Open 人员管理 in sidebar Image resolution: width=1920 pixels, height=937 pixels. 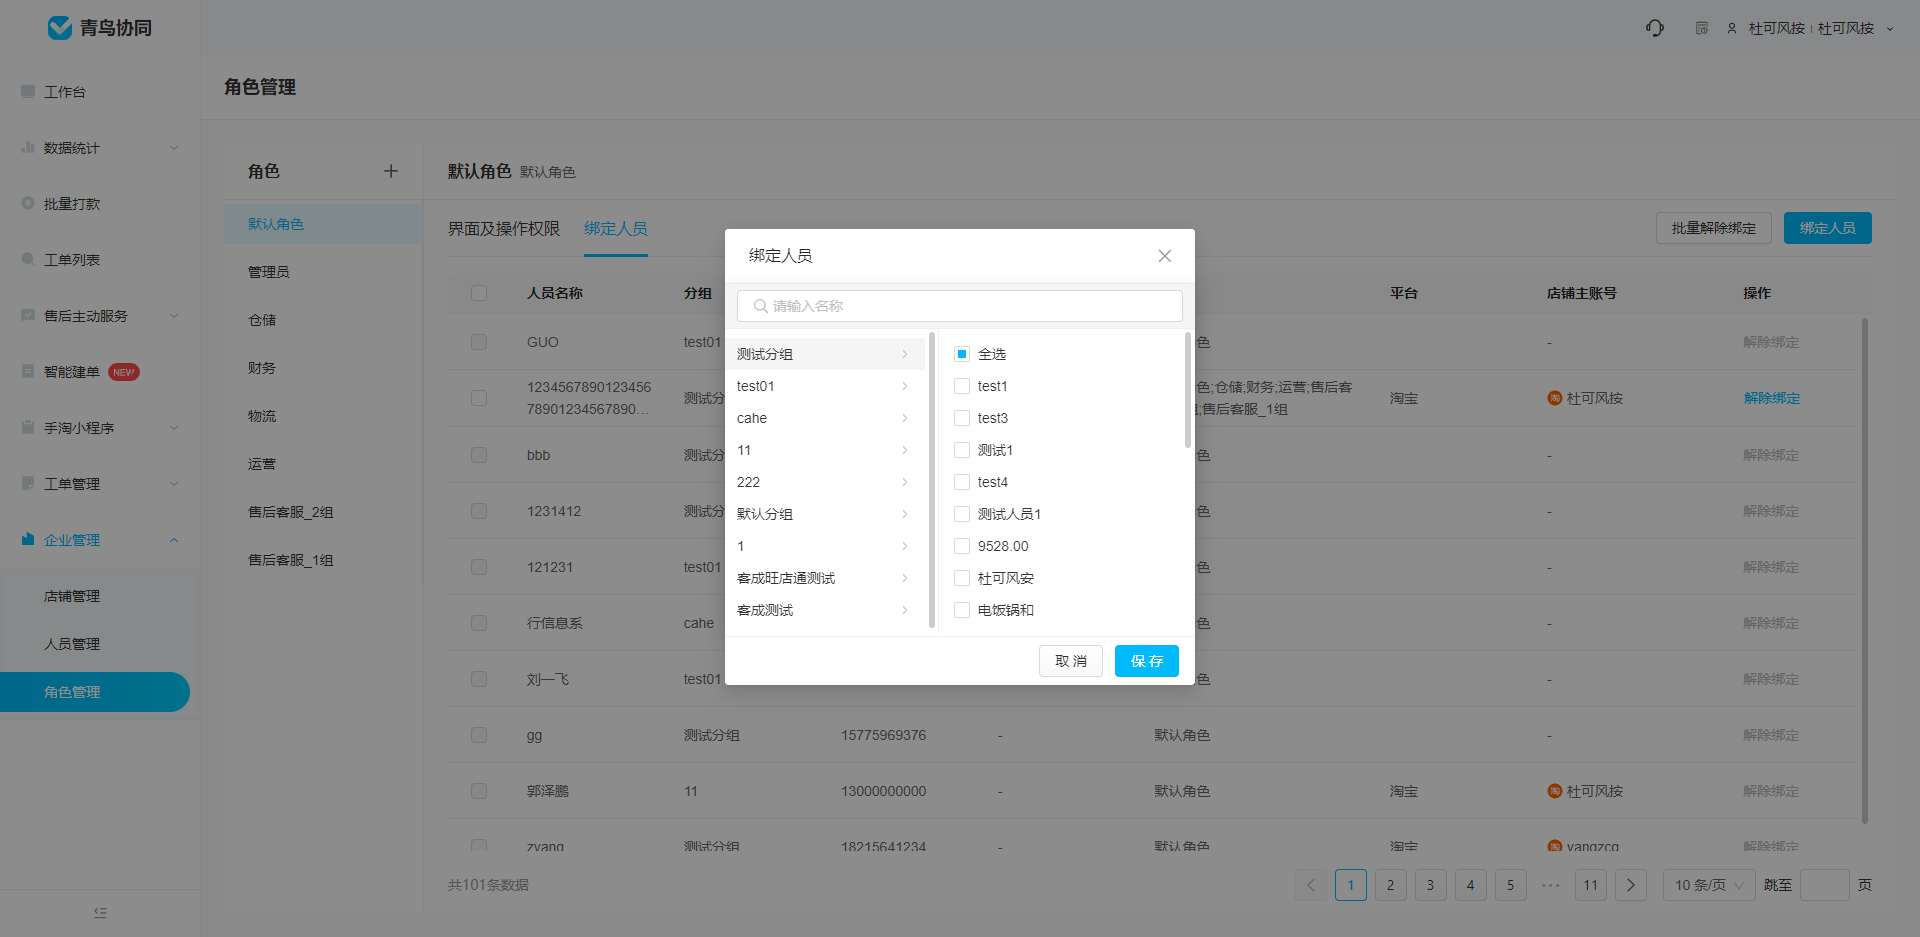(72, 644)
